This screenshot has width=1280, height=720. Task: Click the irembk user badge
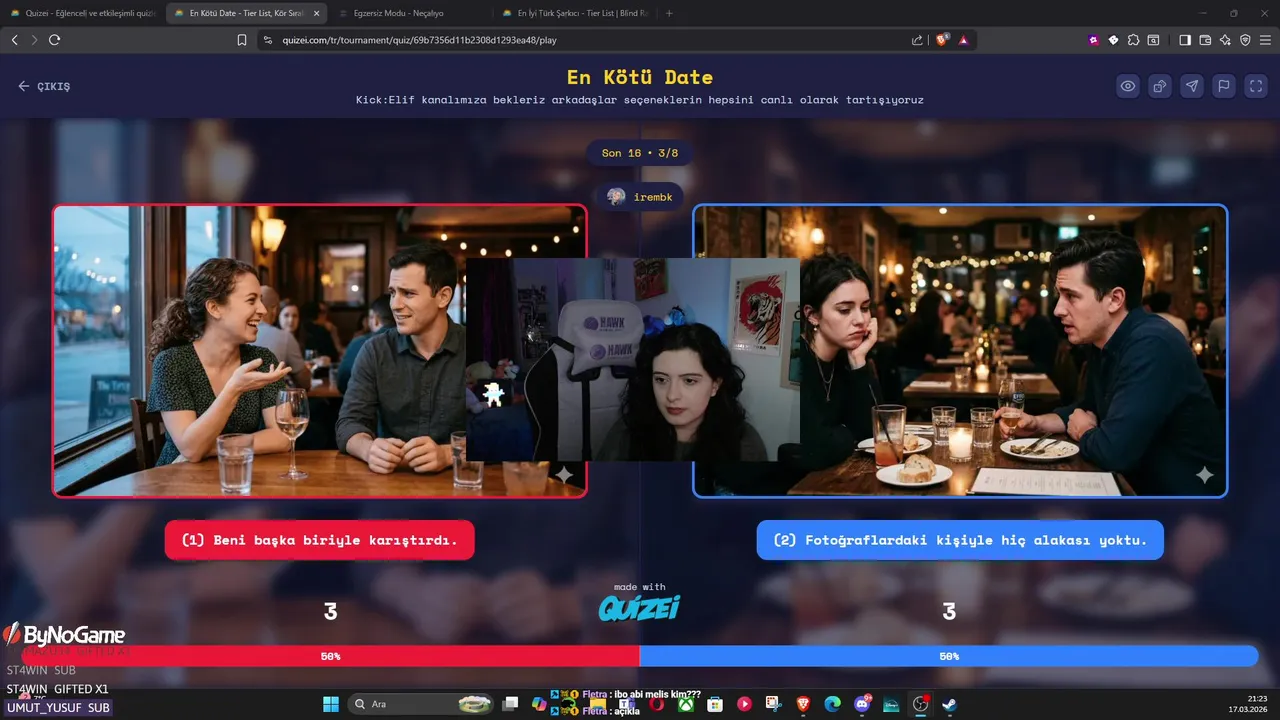pos(640,197)
